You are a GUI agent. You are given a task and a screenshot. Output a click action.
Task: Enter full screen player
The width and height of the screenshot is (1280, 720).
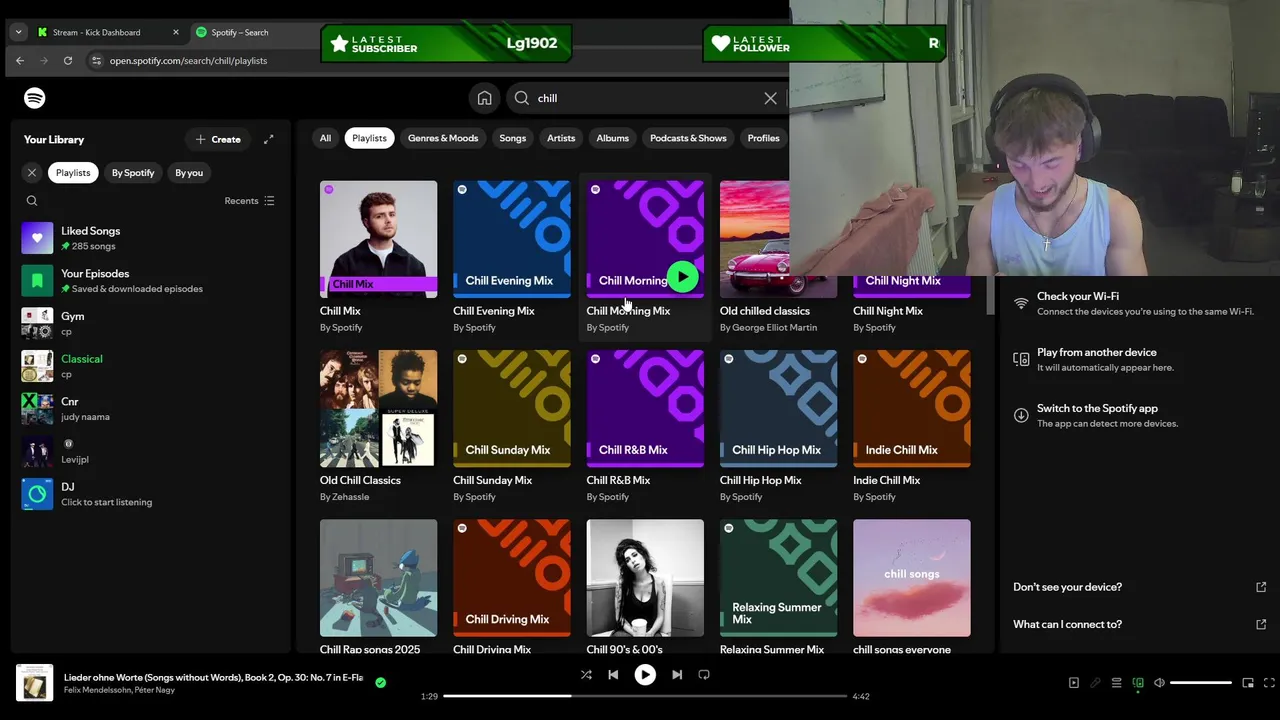pyautogui.click(x=1269, y=683)
